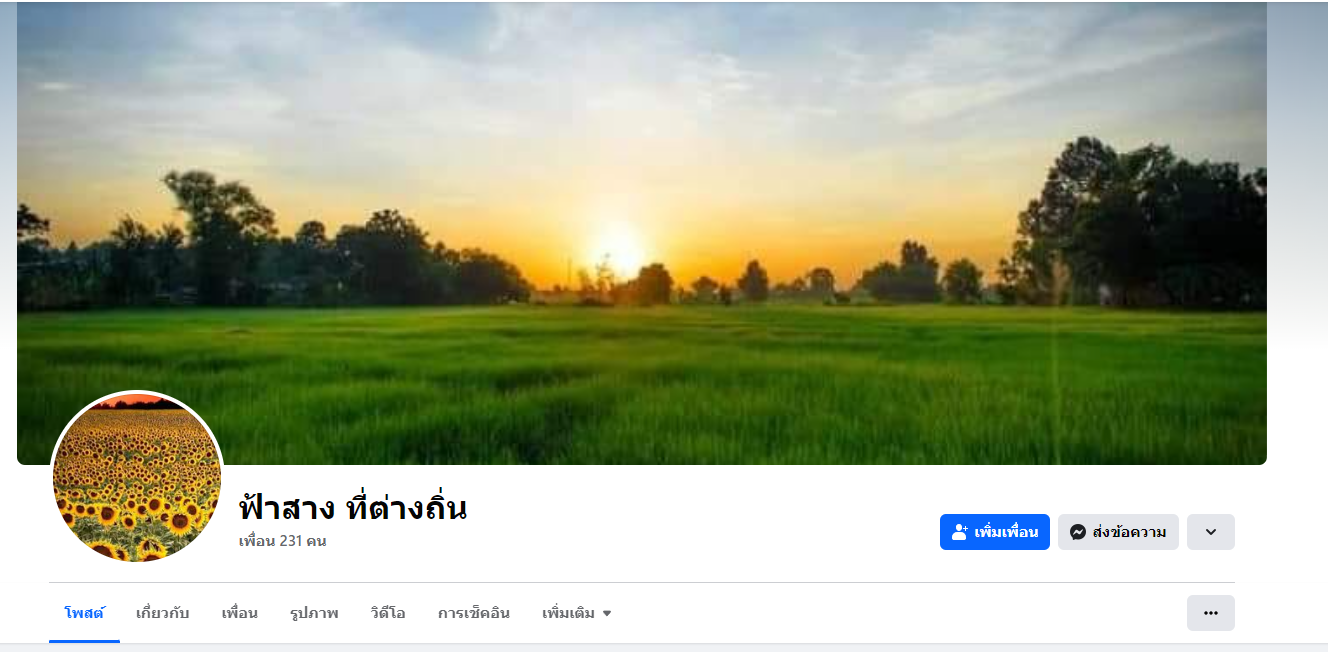This screenshot has width=1328, height=652.
Task: Open the เพิ่มเติม menu tab
Action: coord(577,613)
